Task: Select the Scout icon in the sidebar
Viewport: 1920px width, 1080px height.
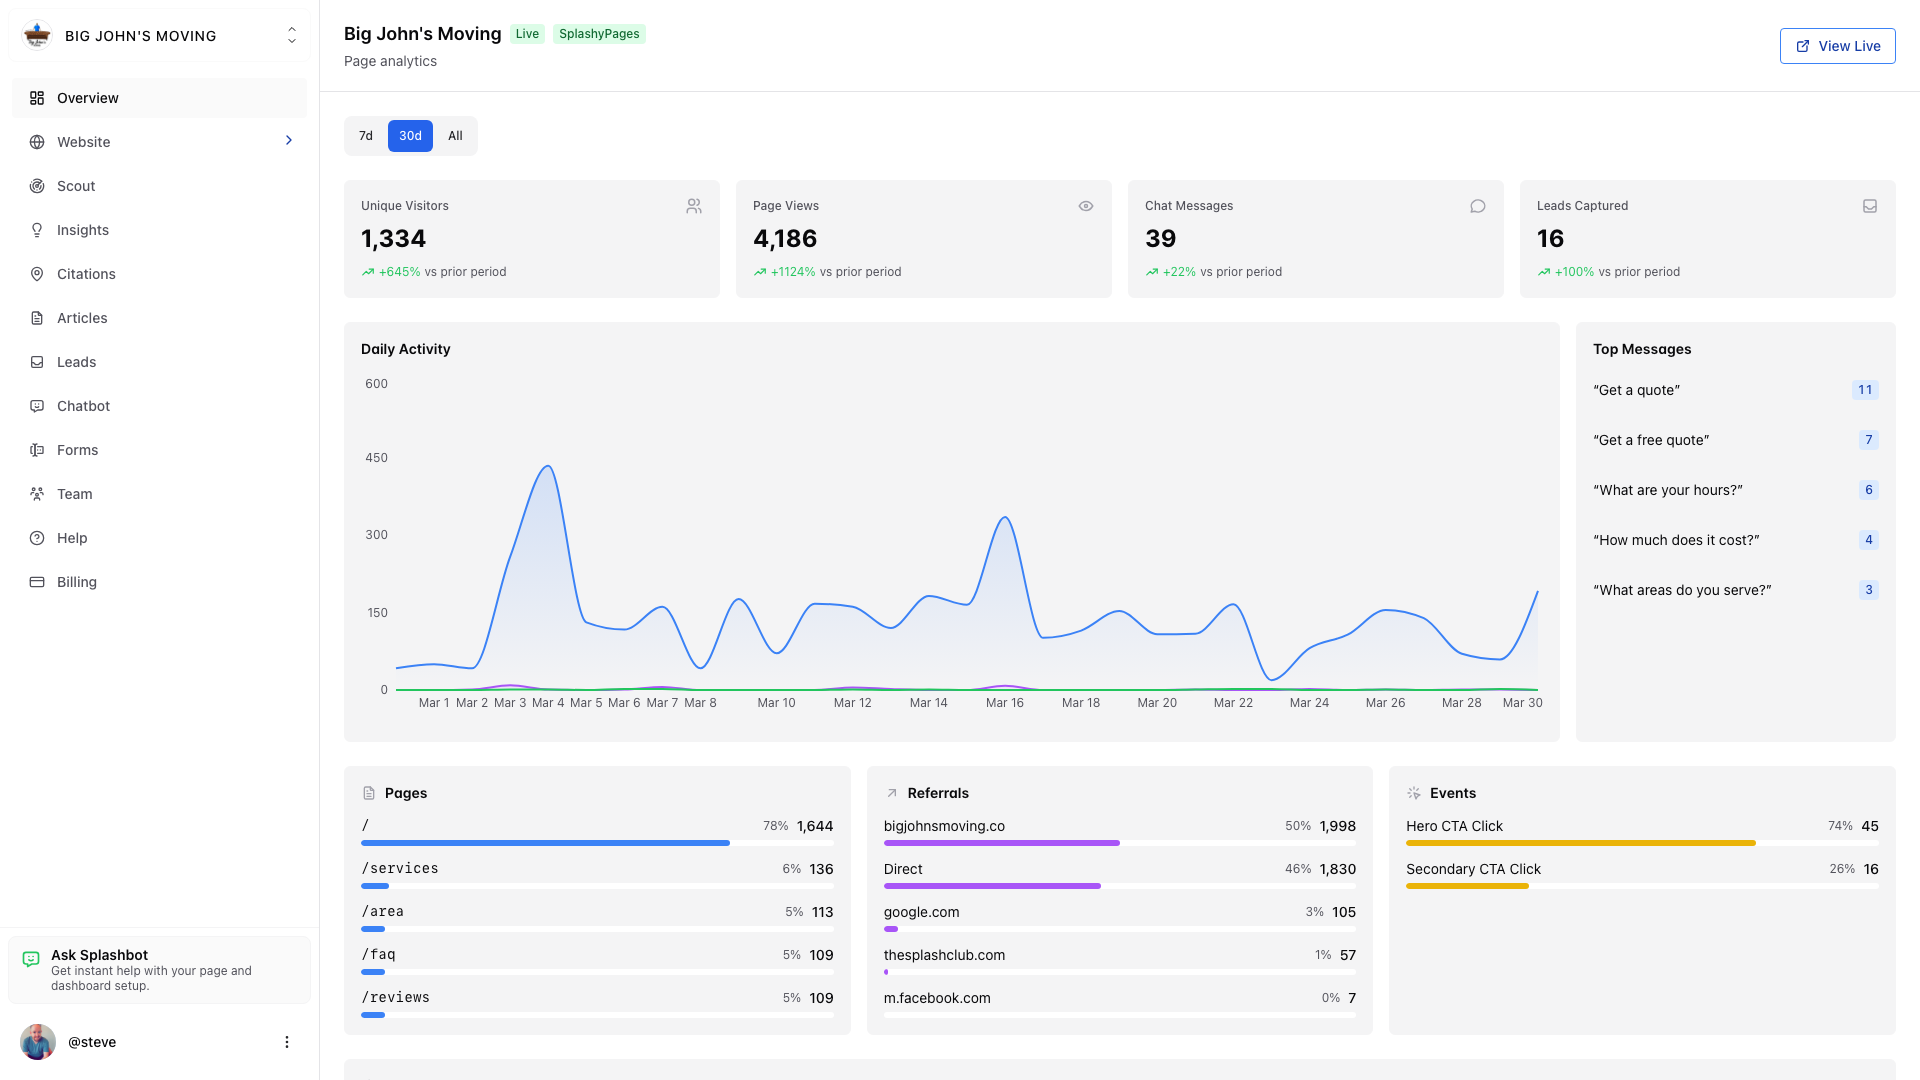Action: pos(37,186)
